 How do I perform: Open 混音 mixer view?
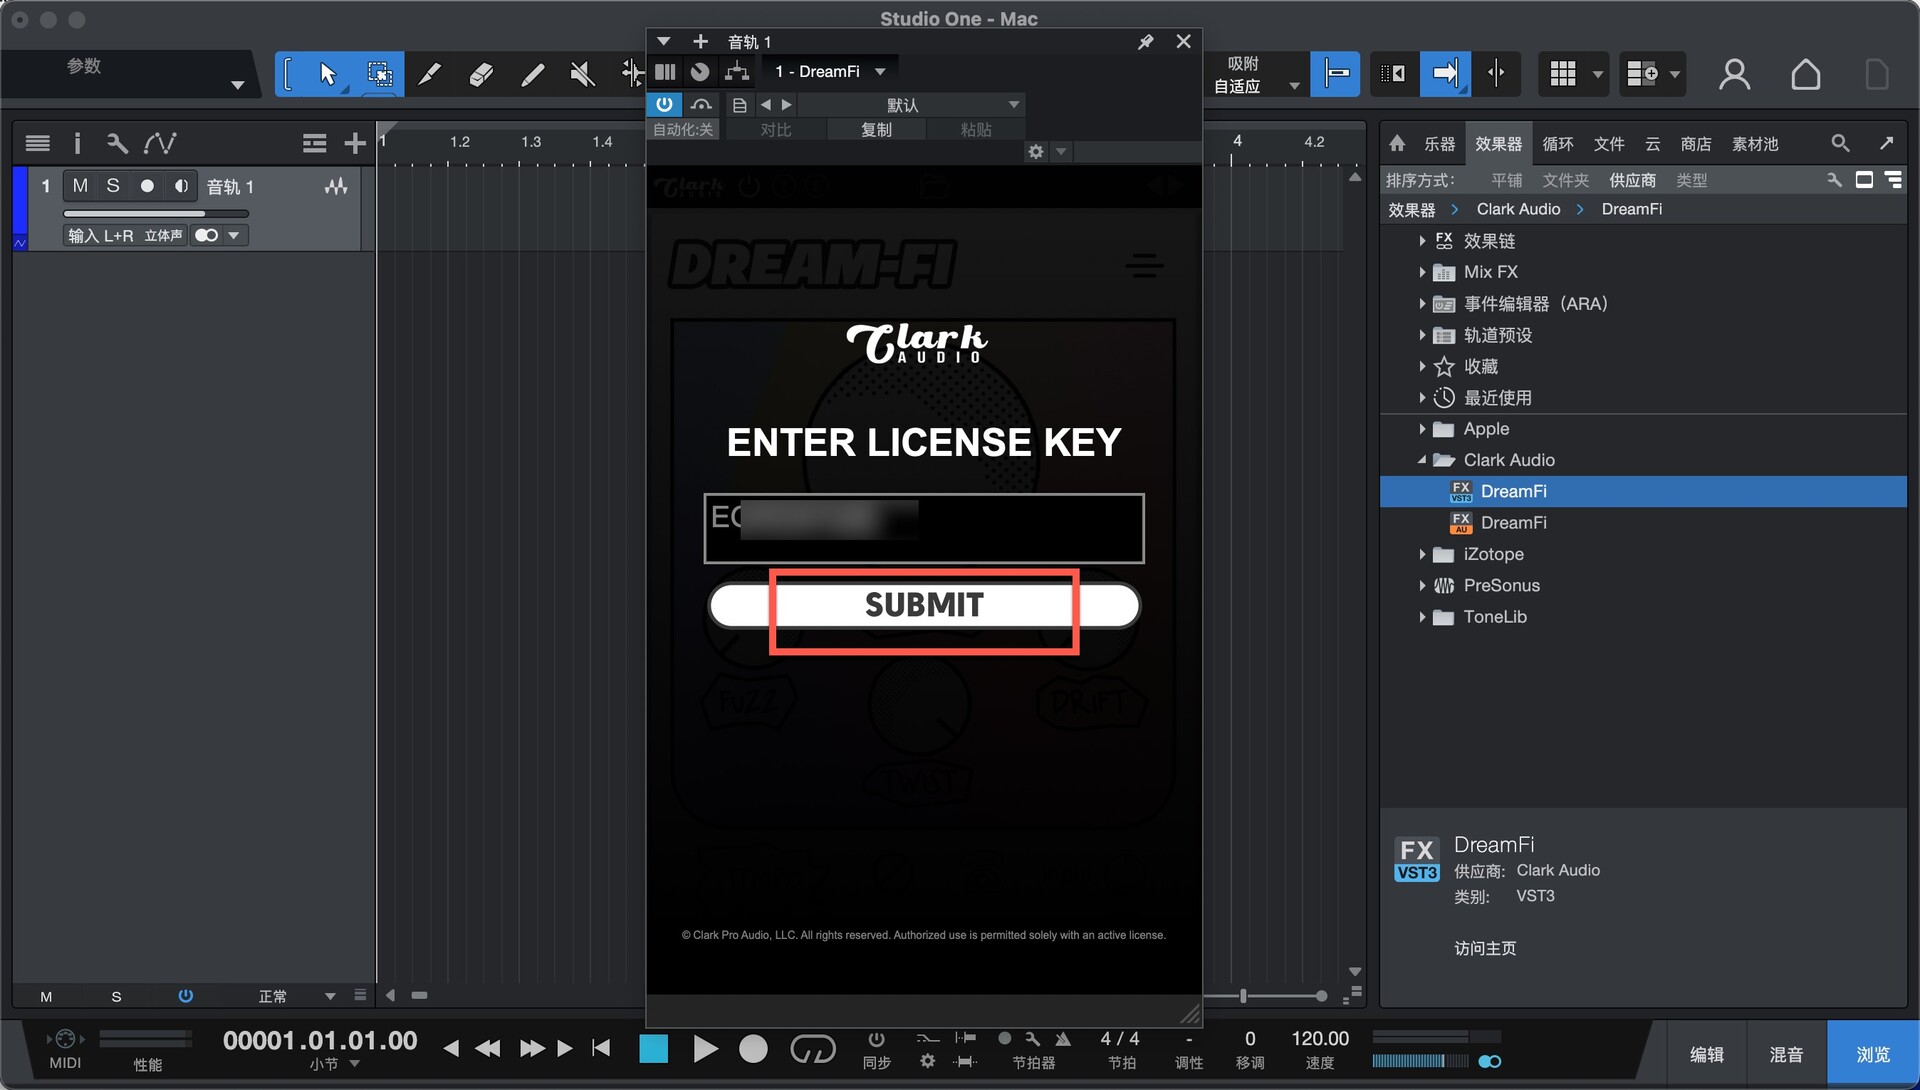[x=1786, y=1054]
